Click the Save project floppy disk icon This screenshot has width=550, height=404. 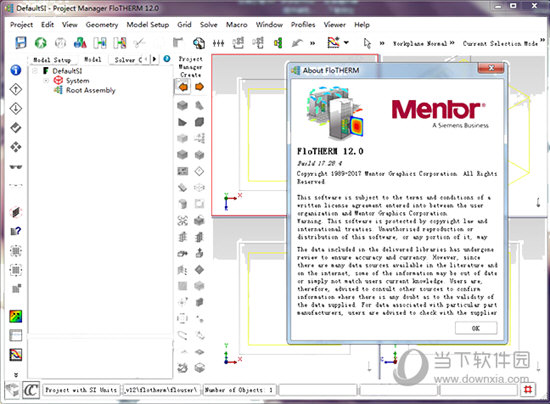(21, 43)
